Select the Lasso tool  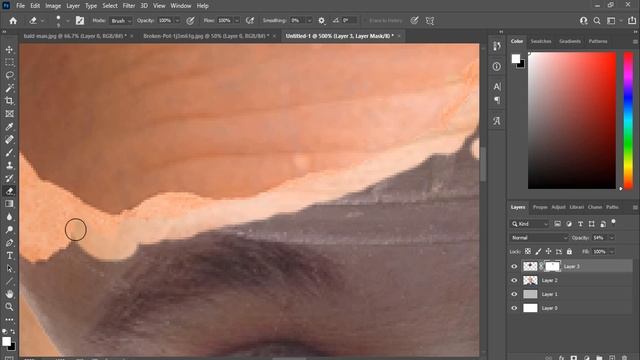coord(9,75)
